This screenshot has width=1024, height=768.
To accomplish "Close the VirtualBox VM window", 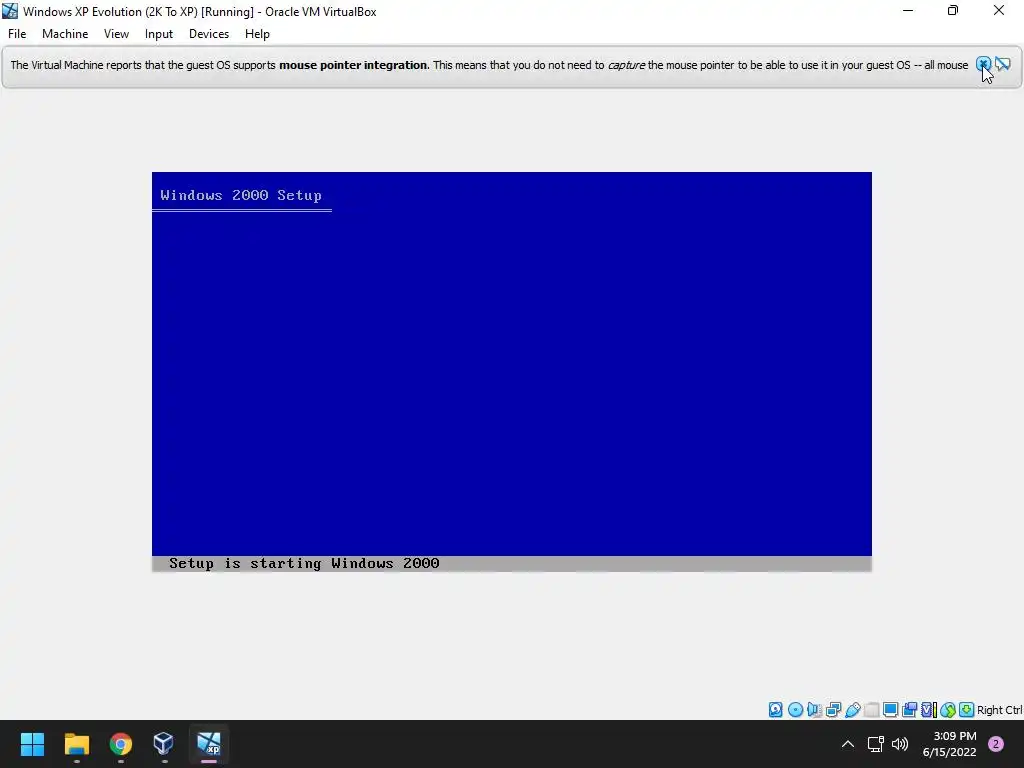I will (999, 11).
